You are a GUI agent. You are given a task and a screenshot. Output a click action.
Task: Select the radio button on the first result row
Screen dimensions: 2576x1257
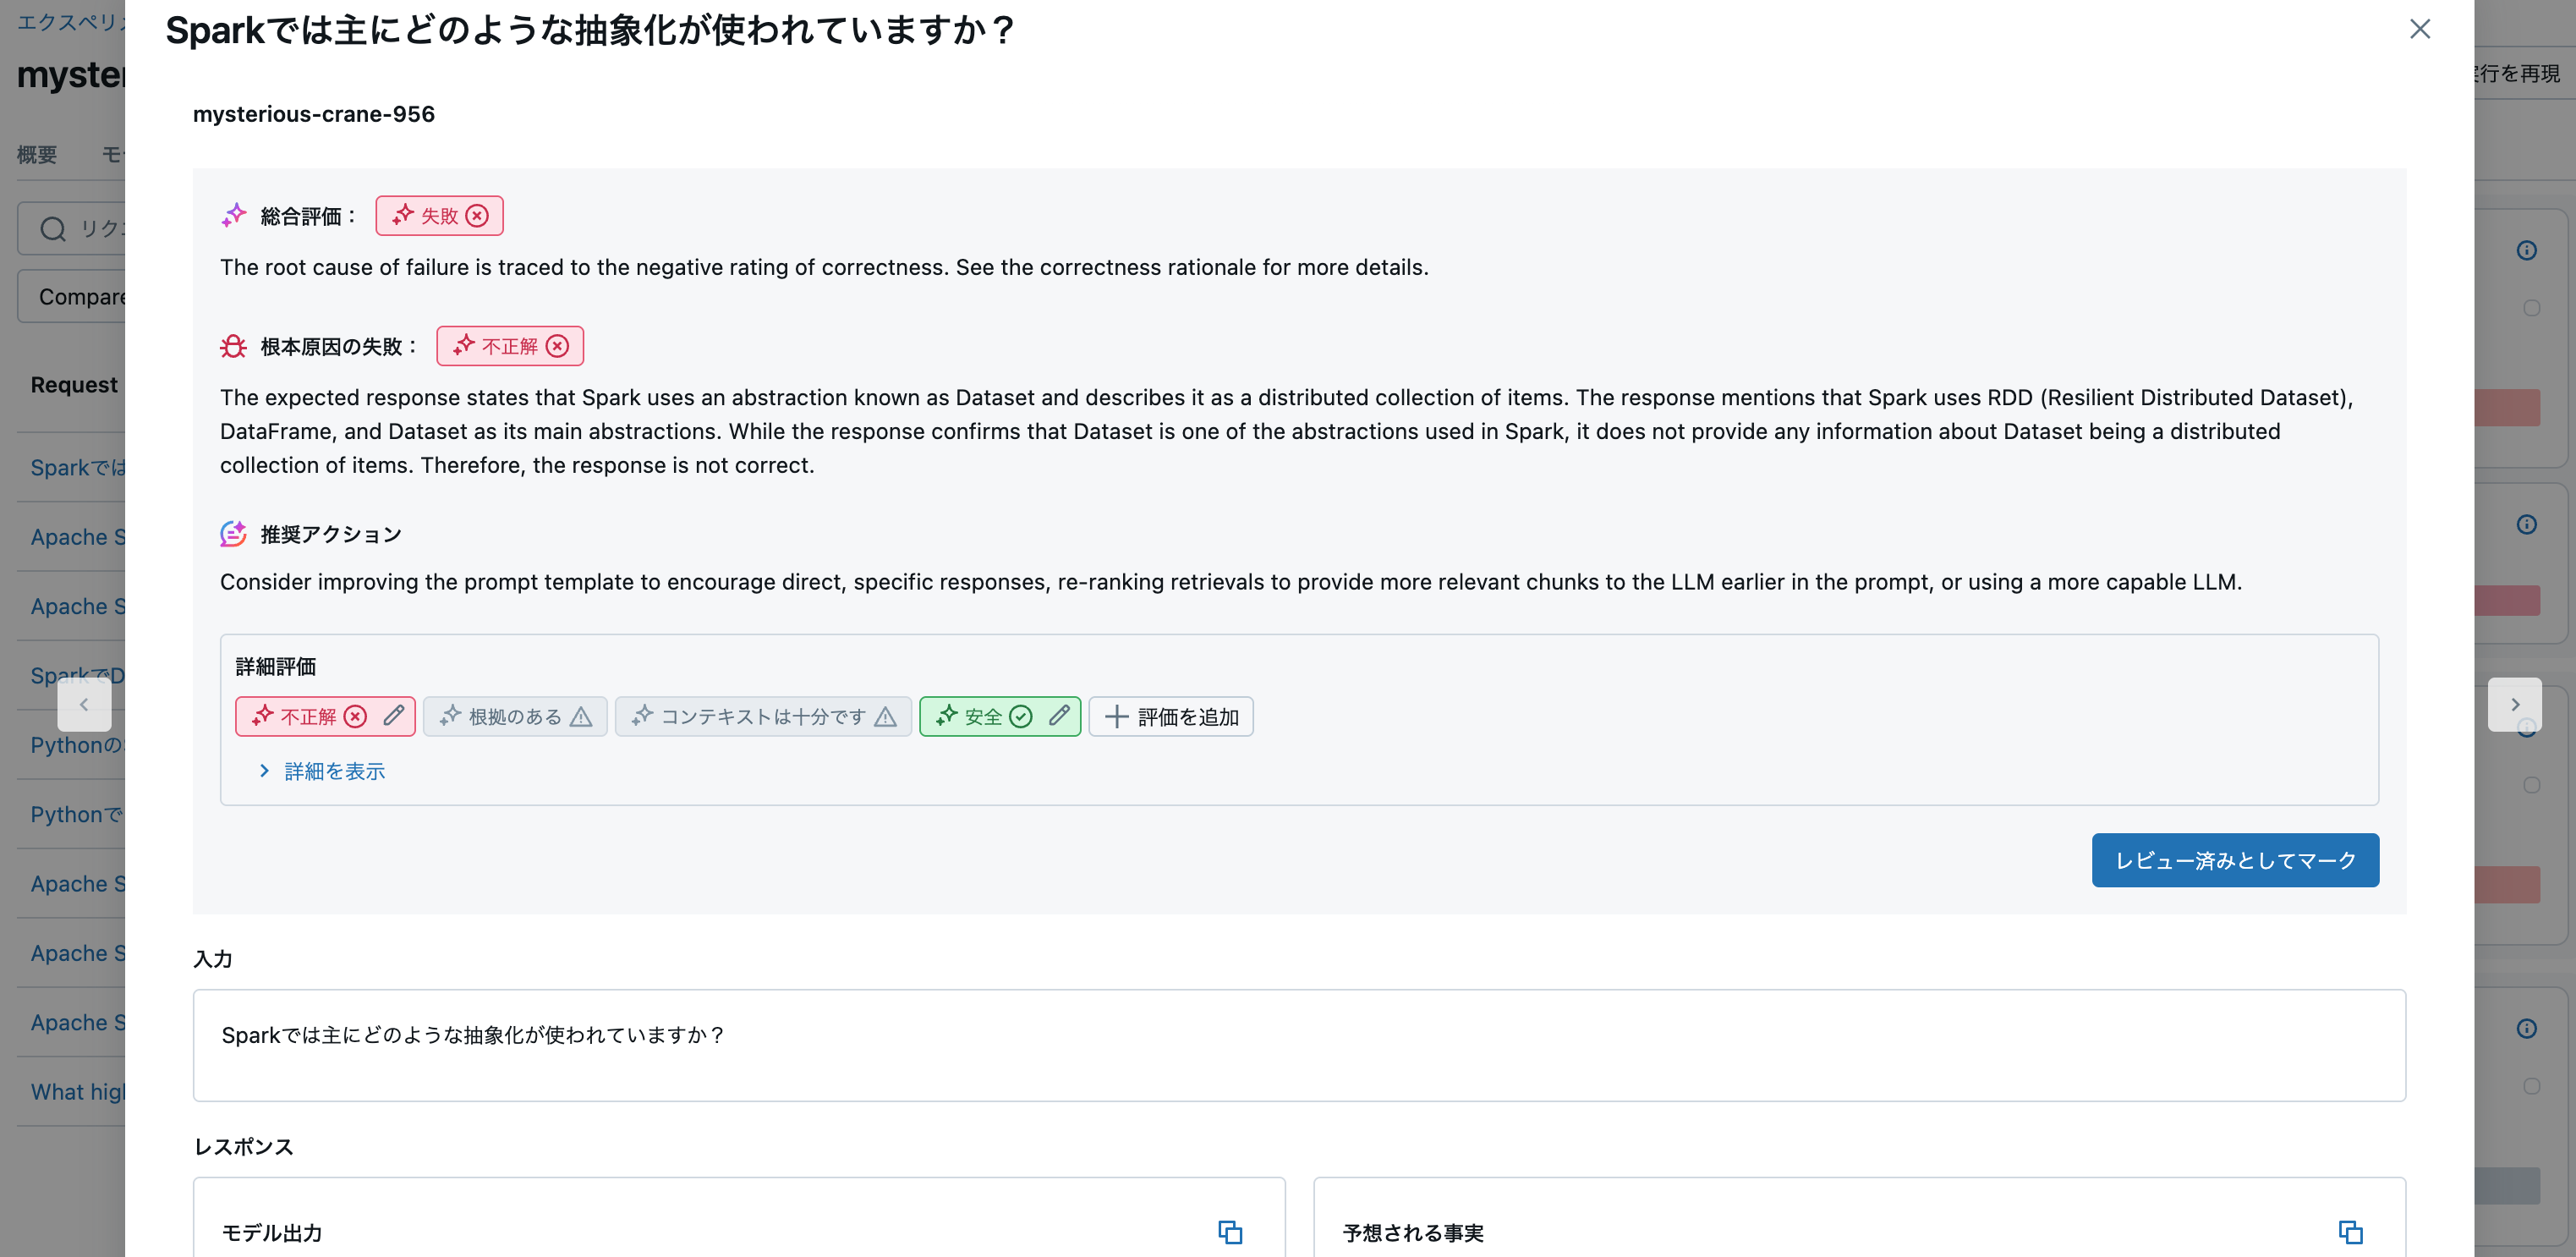[x=2532, y=307]
